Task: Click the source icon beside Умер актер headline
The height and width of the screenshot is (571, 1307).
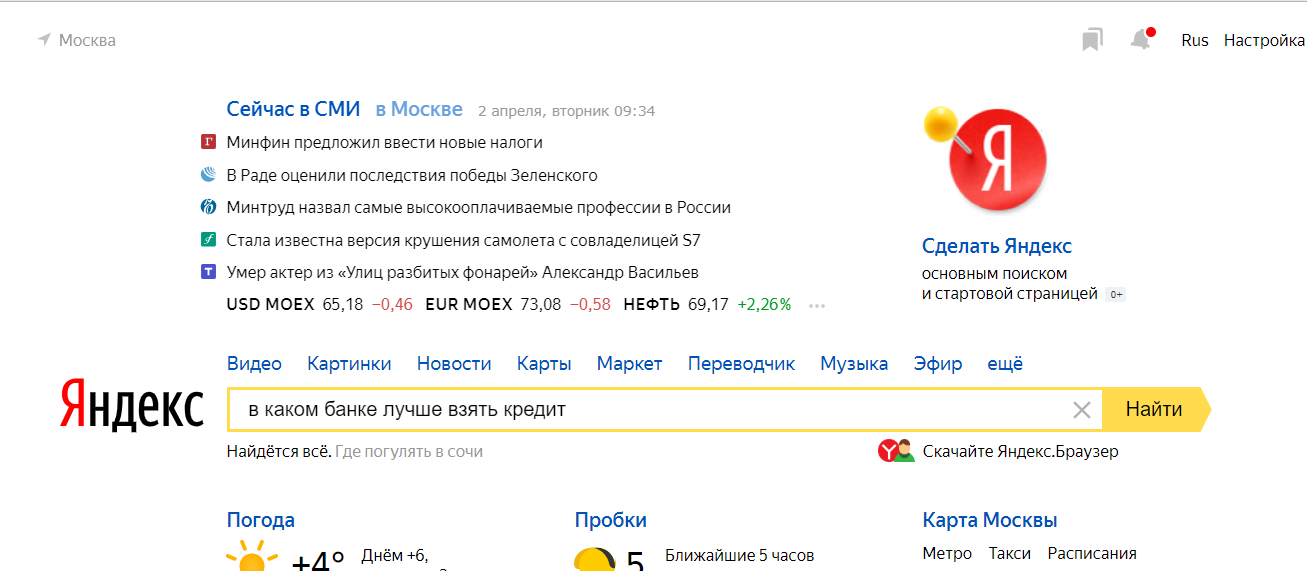Action: [208, 272]
